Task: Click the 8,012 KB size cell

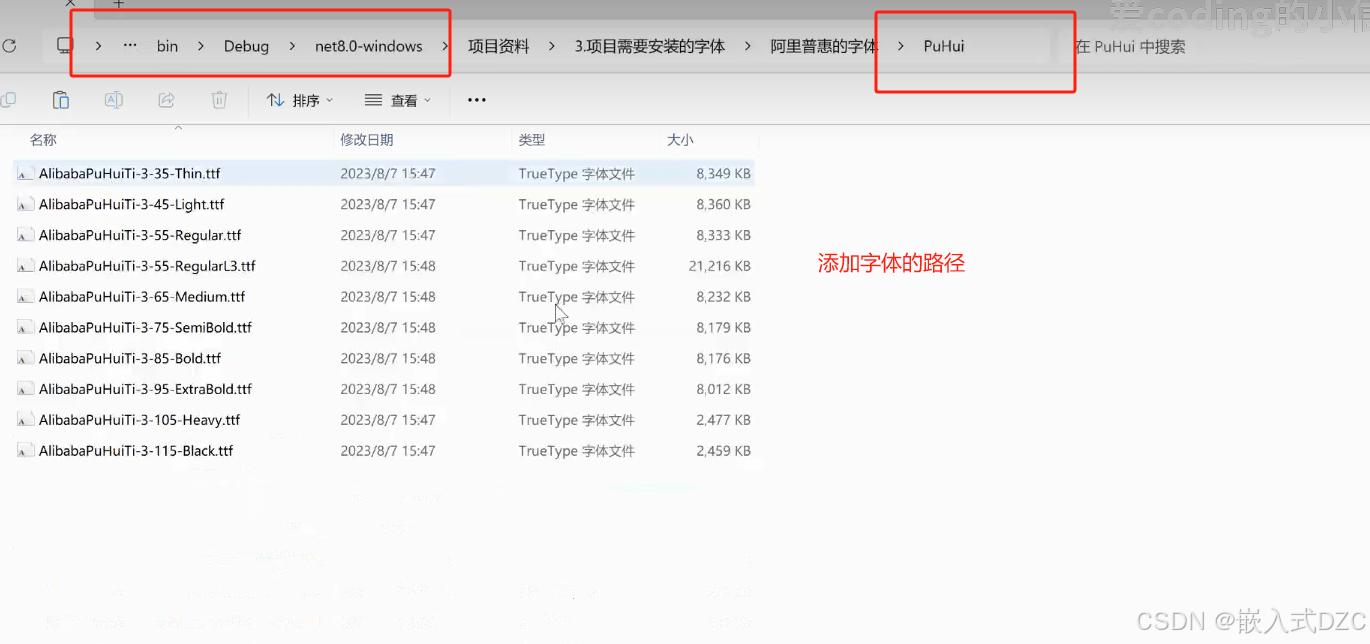Action: pos(724,389)
